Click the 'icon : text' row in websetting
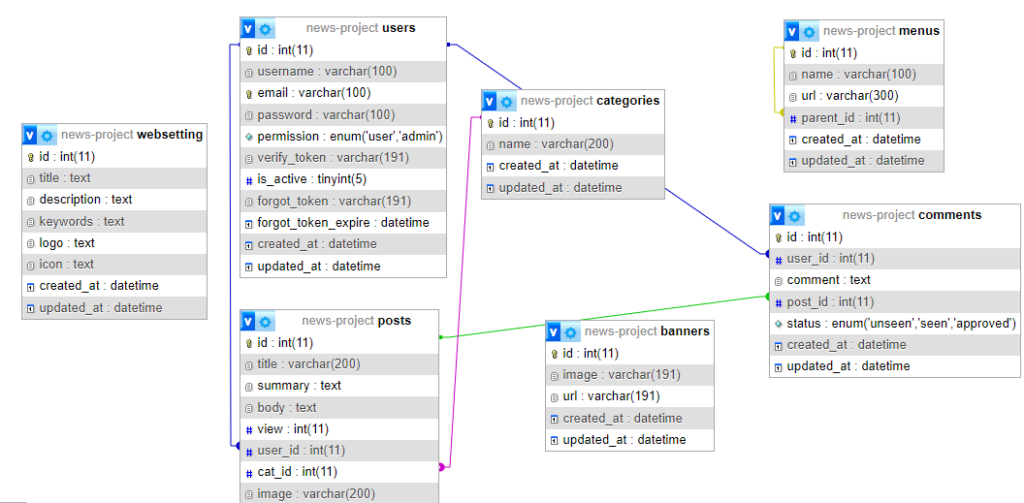This screenshot has width=1024, height=503. [x=114, y=265]
